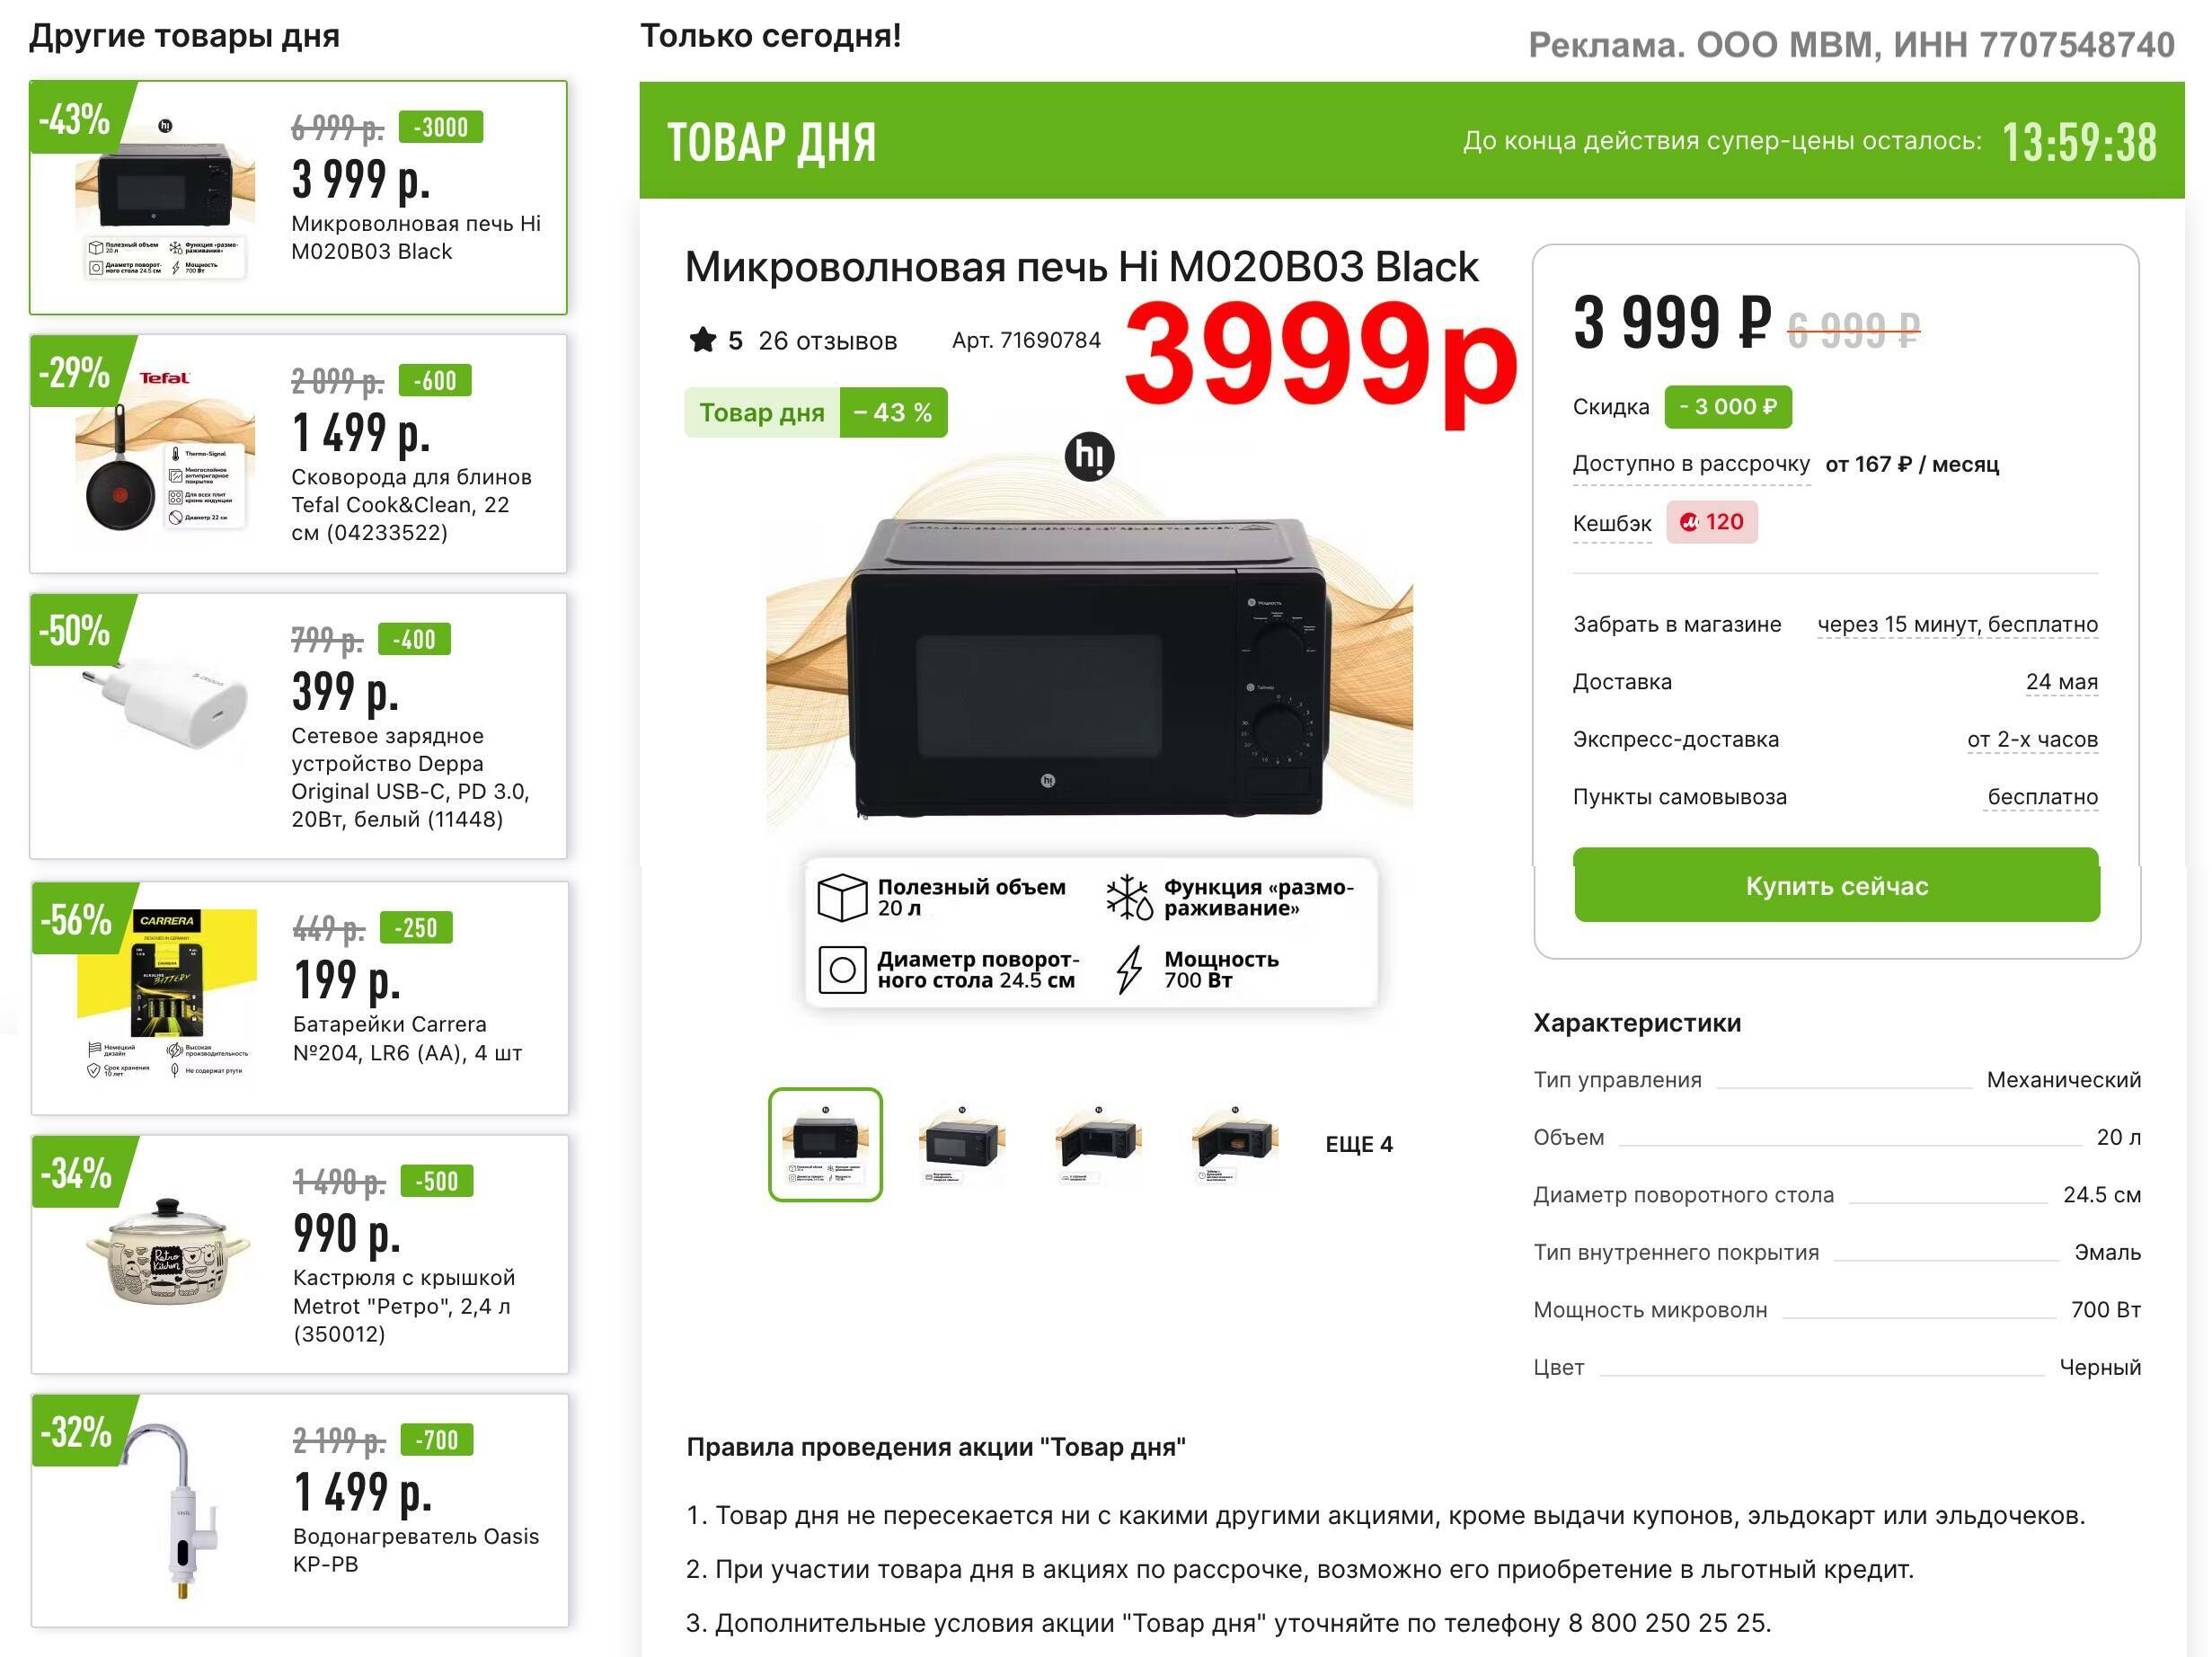Viewport: 2212px width, 1657px height.
Task: Select the first microwave thumbnail
Action: (x=825, y=1144)
